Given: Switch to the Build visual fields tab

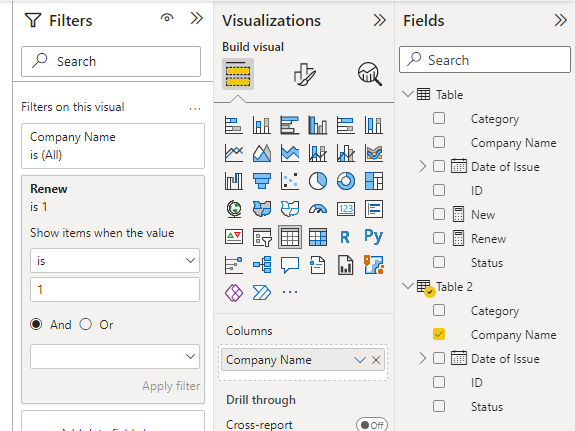Looking at the screenshot, I should 238,74.
